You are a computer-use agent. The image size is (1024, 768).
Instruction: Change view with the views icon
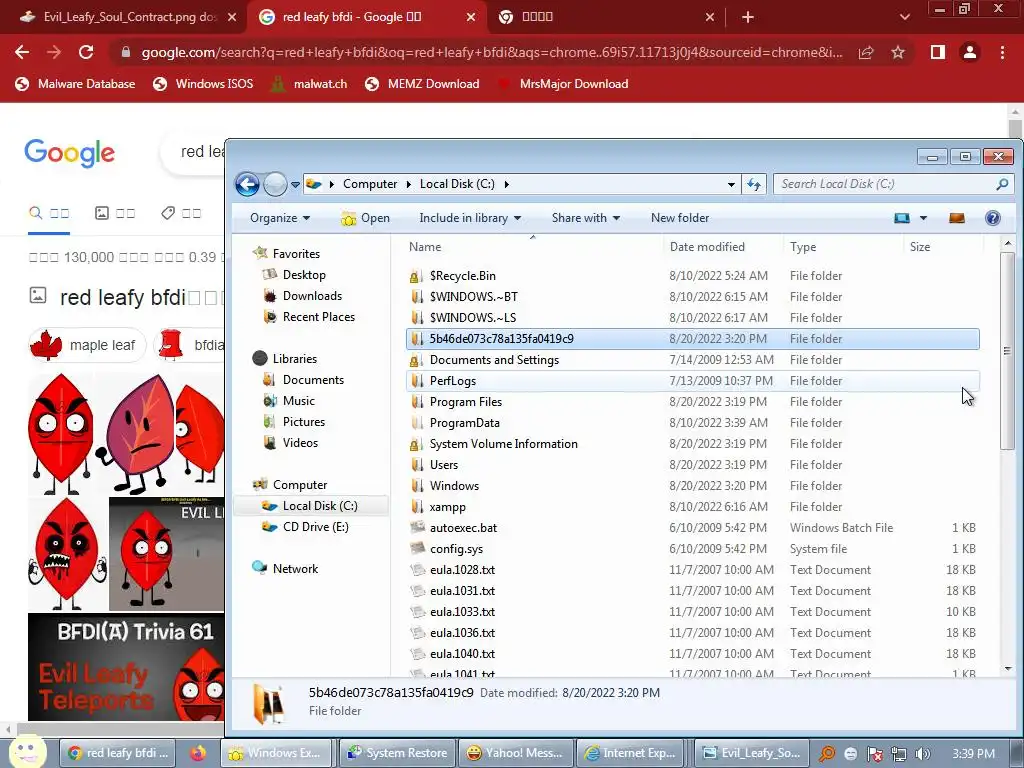point(902,218)
